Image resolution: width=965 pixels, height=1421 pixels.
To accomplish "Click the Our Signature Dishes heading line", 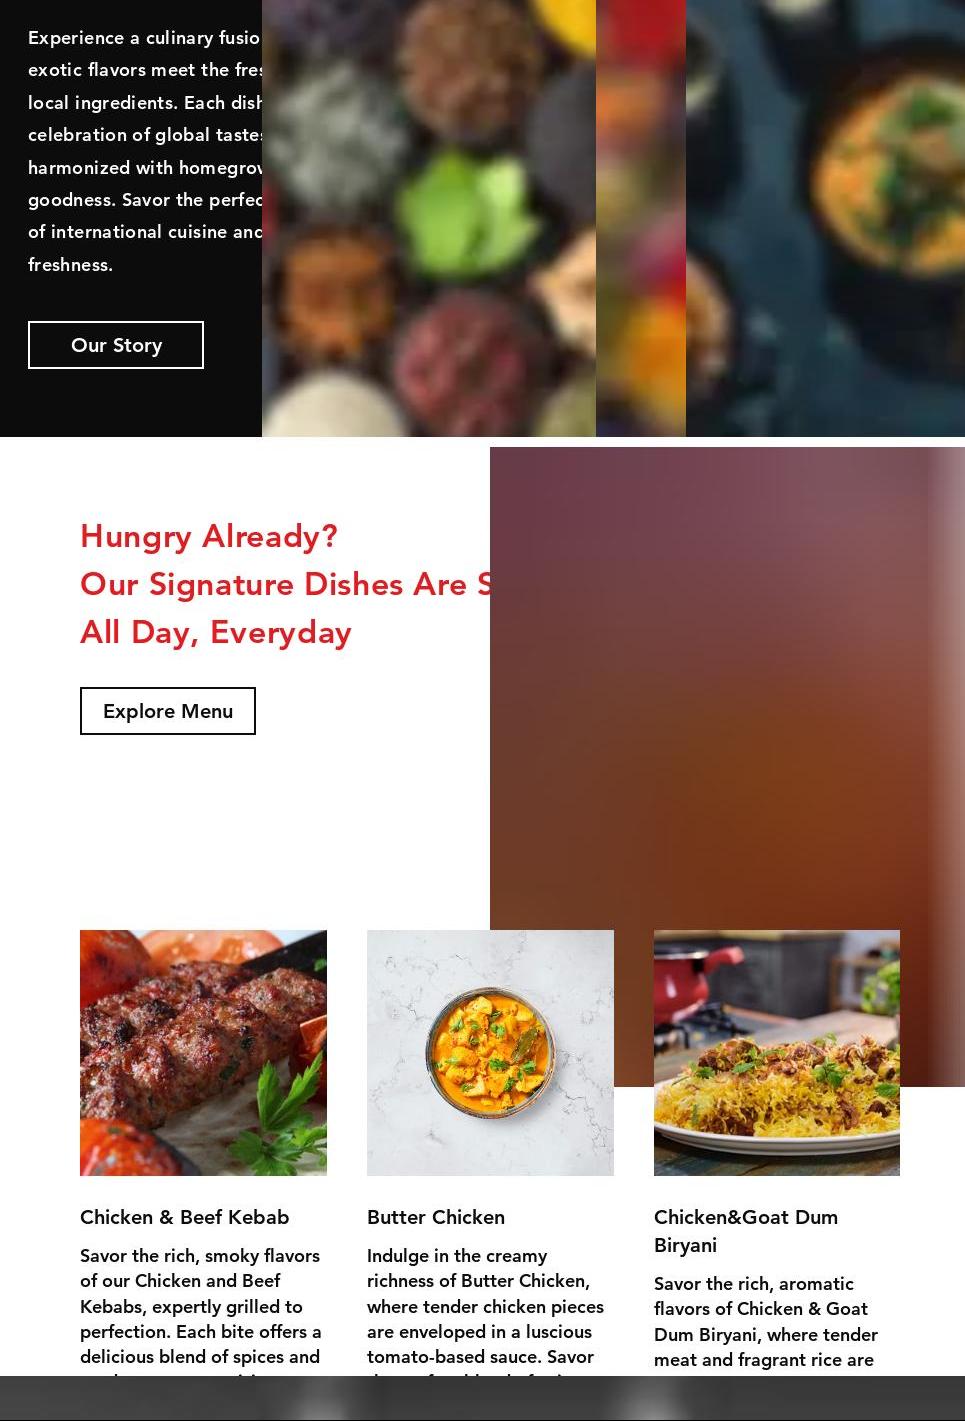I will [x=285, y=584].
